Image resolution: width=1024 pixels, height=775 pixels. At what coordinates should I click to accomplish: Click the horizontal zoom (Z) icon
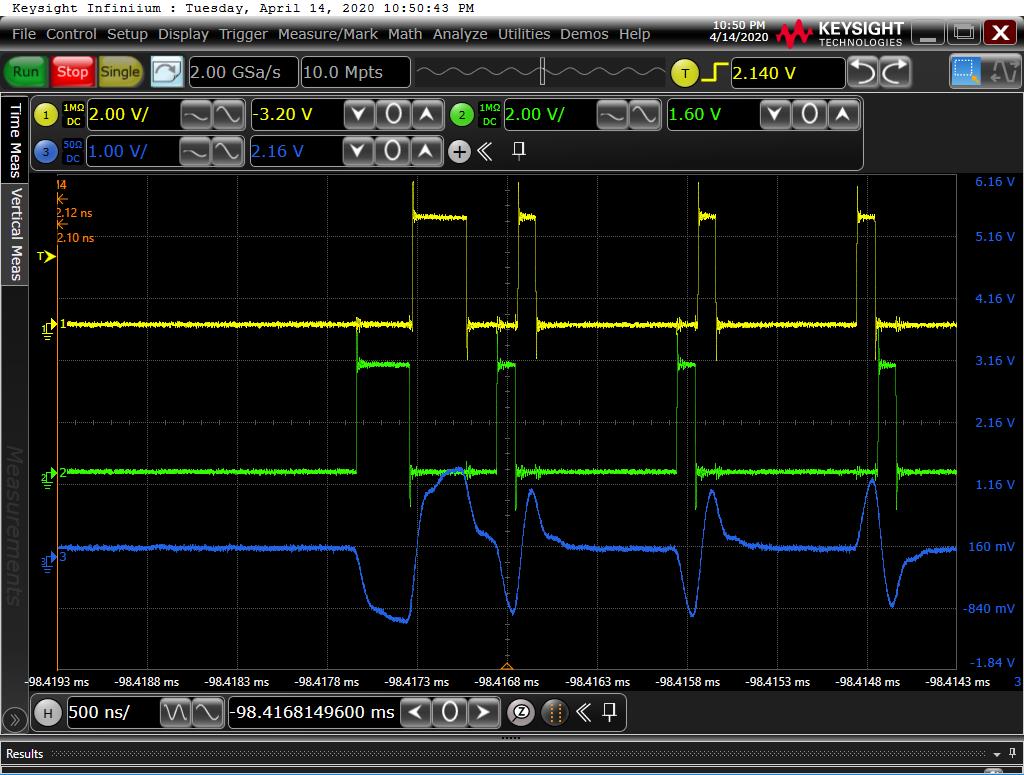point(520,713)
